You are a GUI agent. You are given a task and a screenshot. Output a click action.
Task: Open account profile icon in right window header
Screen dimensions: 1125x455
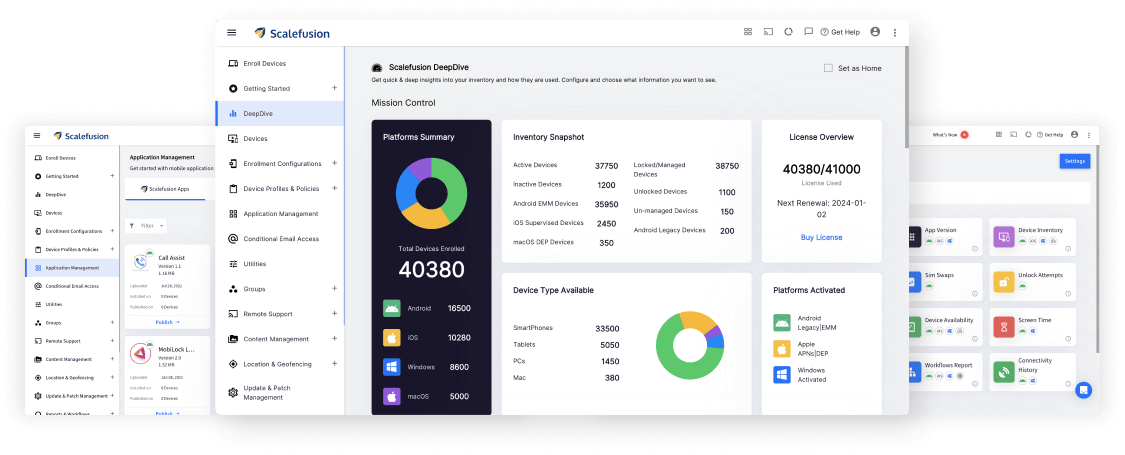pyautogui.click(x=1074, y=134)
